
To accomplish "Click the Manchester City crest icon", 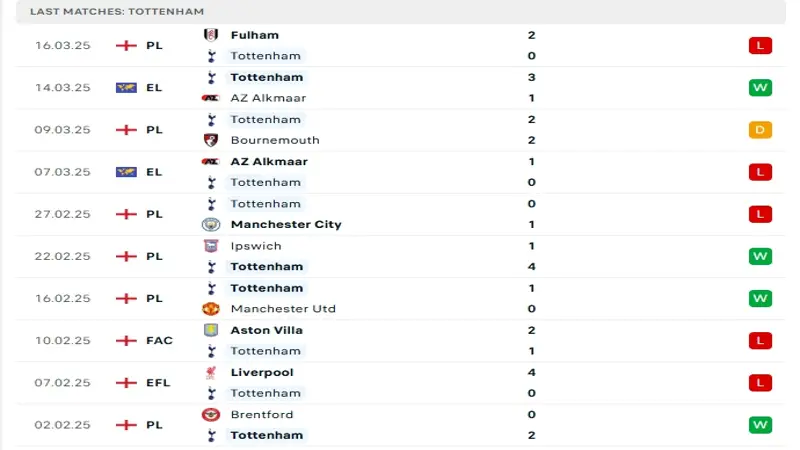I will tap(211, 224).
